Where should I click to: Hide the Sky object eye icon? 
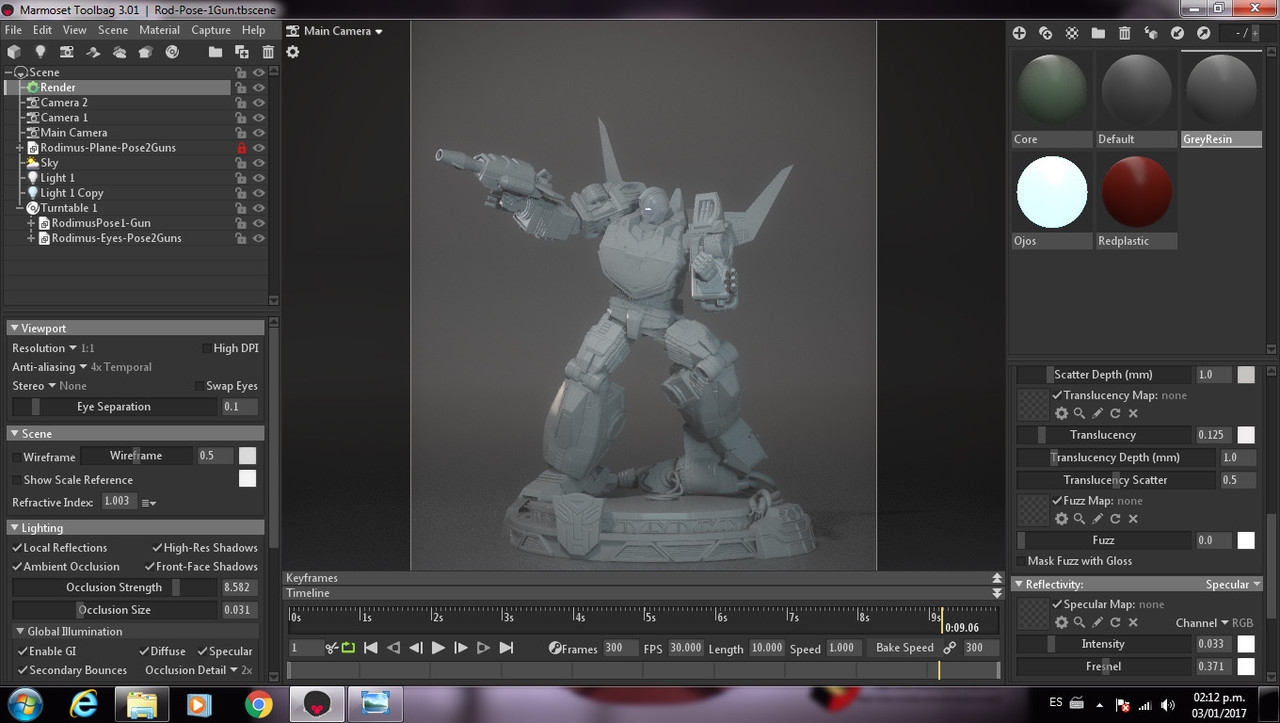tap(259, 163)
